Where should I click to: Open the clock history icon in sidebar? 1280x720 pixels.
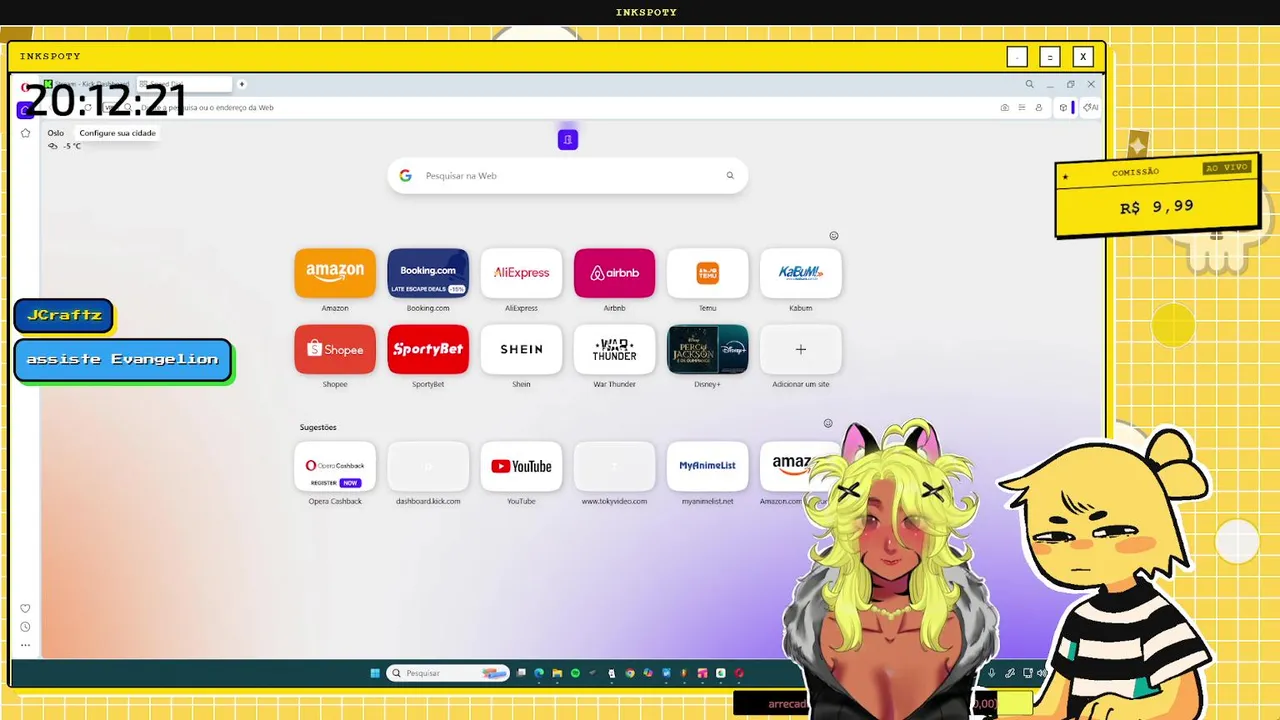click(x=26, y=627)
